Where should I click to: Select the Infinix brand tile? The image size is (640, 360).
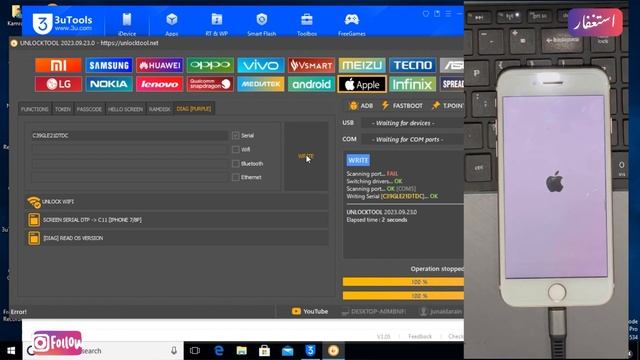[x=413, y=84]
